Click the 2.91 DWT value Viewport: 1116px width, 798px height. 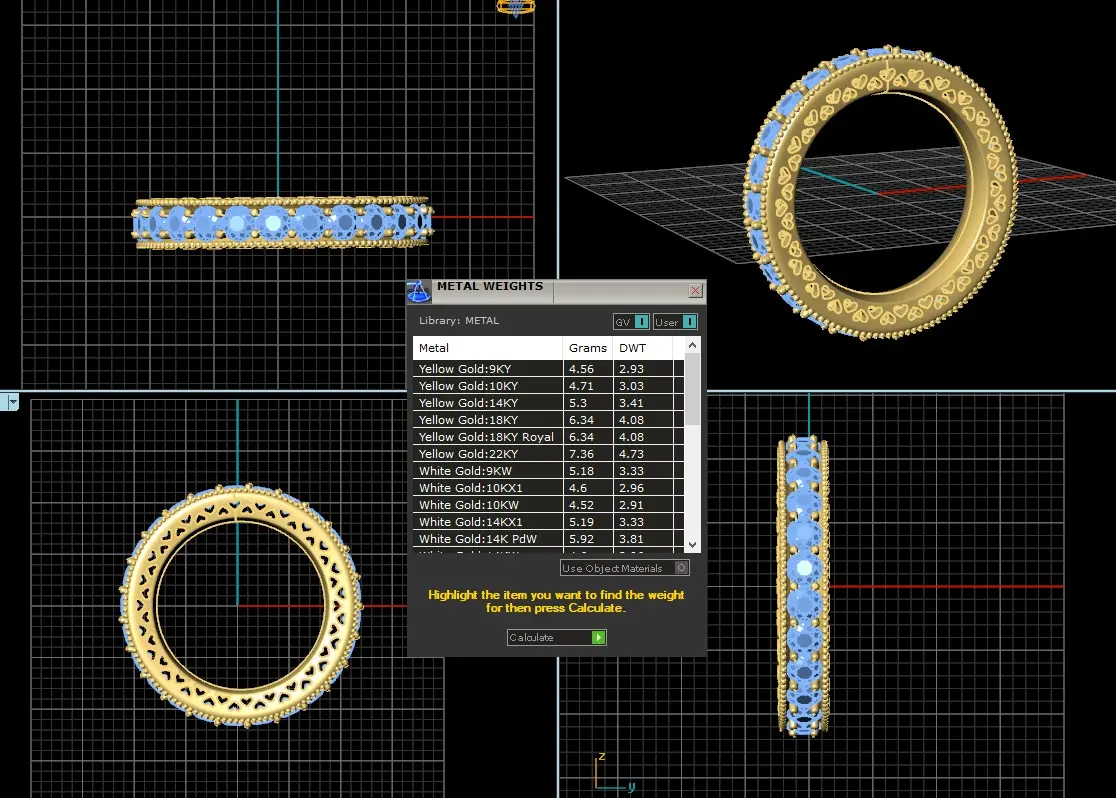pos(631,505)
